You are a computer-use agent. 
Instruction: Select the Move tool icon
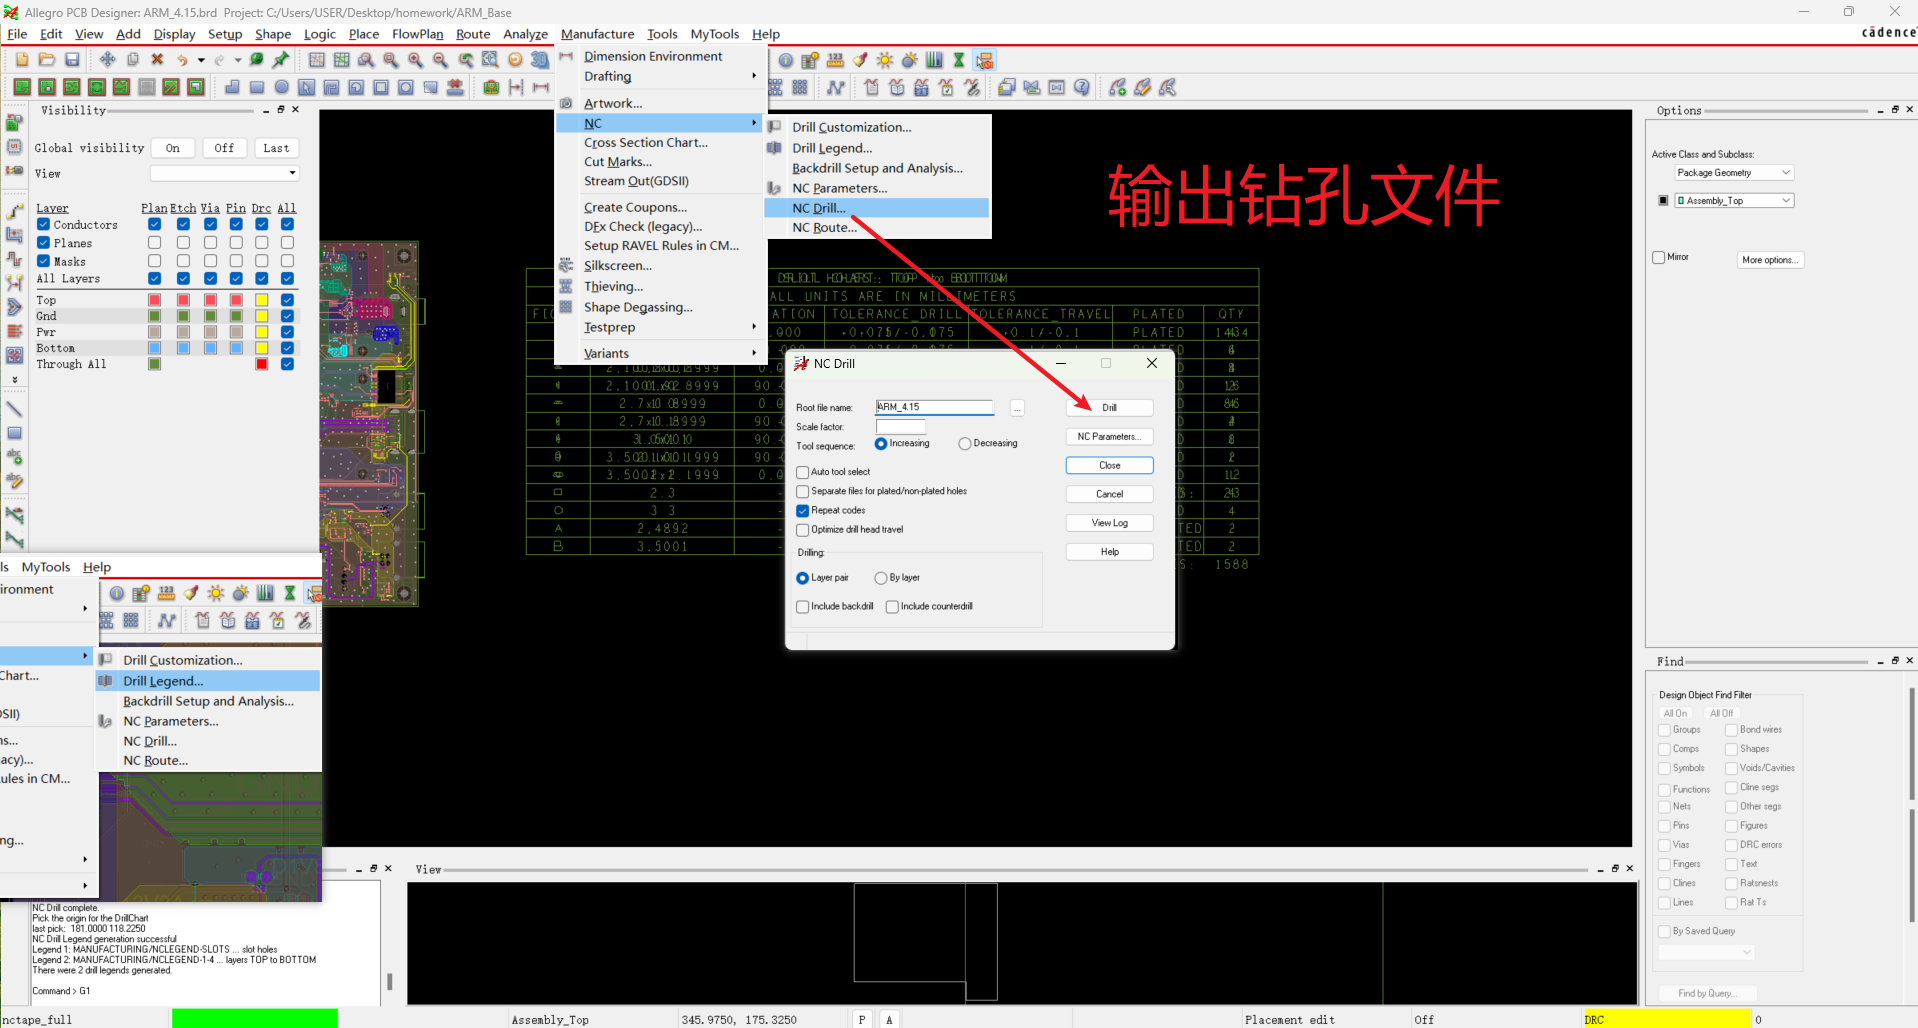tap(107, 60)
